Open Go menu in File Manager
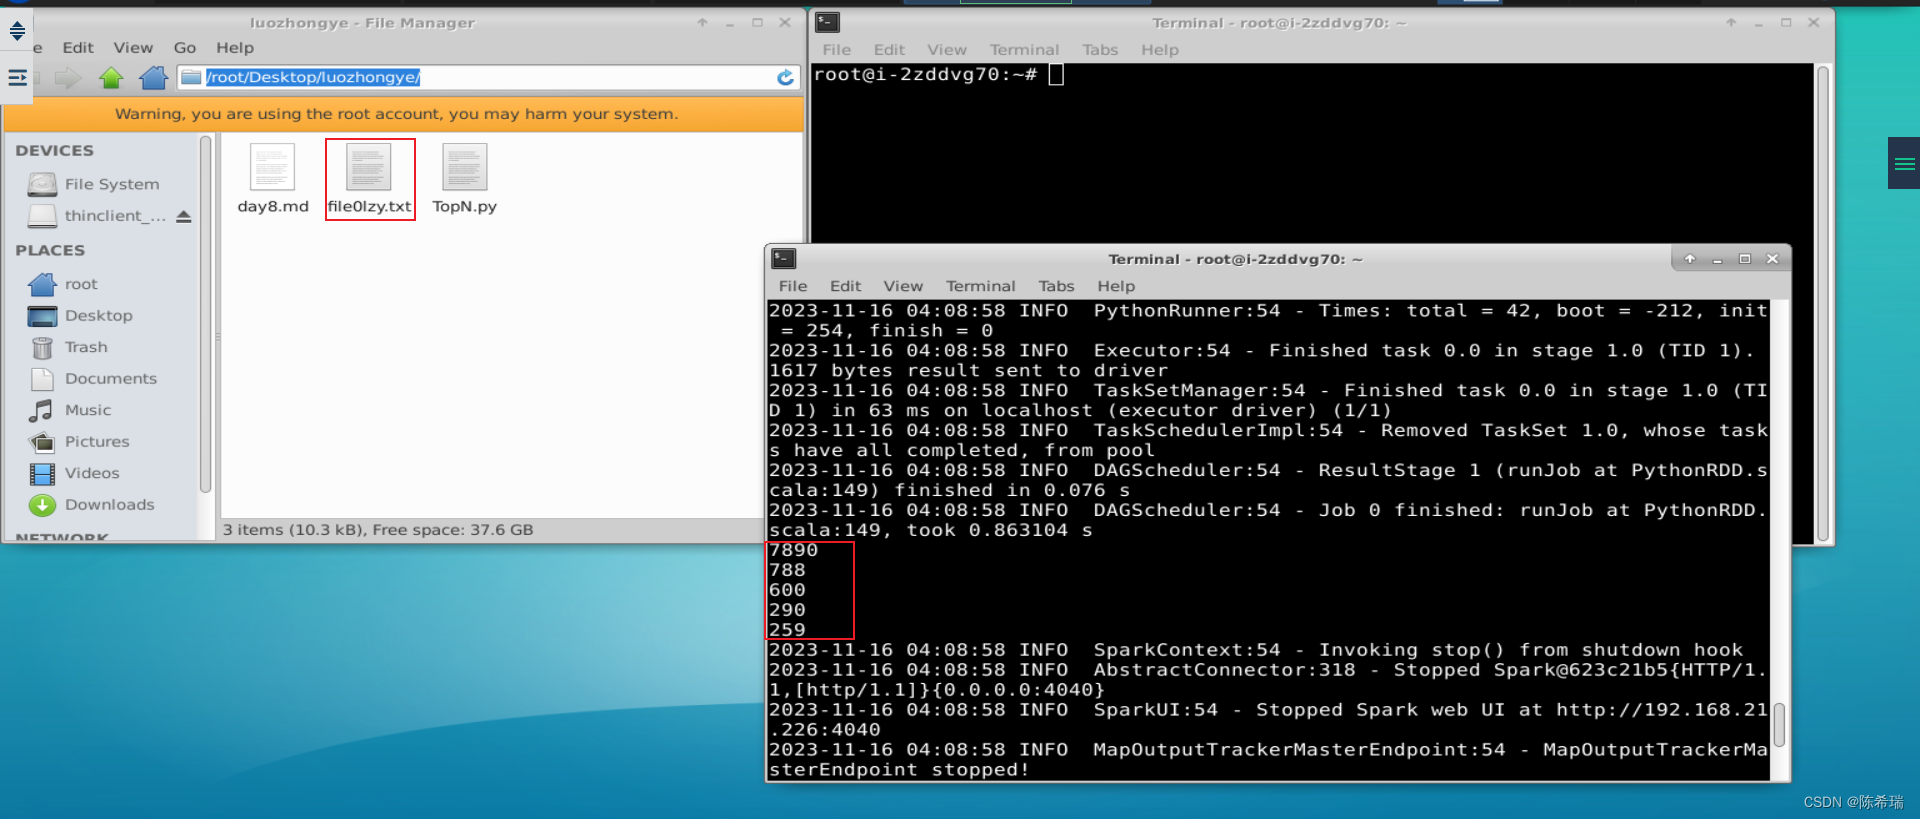Viewport: 1920px width, 819px height. pyautogui.click(x=185, y=47)
